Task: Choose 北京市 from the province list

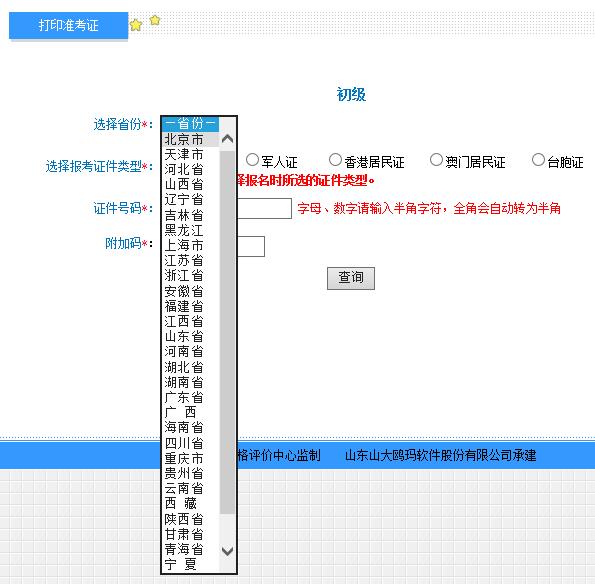Action: click(x=191, y=139)
